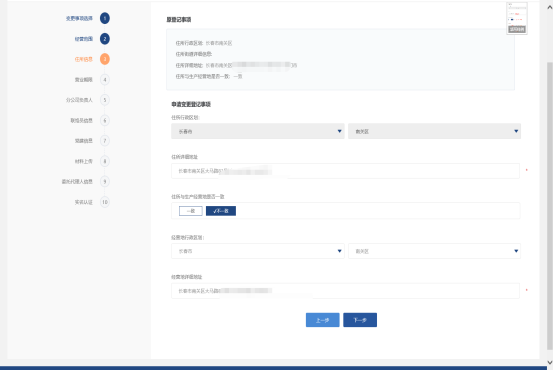The height and width of the screenshot is (370, 553).
Task: Select the checked 不一致 option
Action: coord(221,211)
